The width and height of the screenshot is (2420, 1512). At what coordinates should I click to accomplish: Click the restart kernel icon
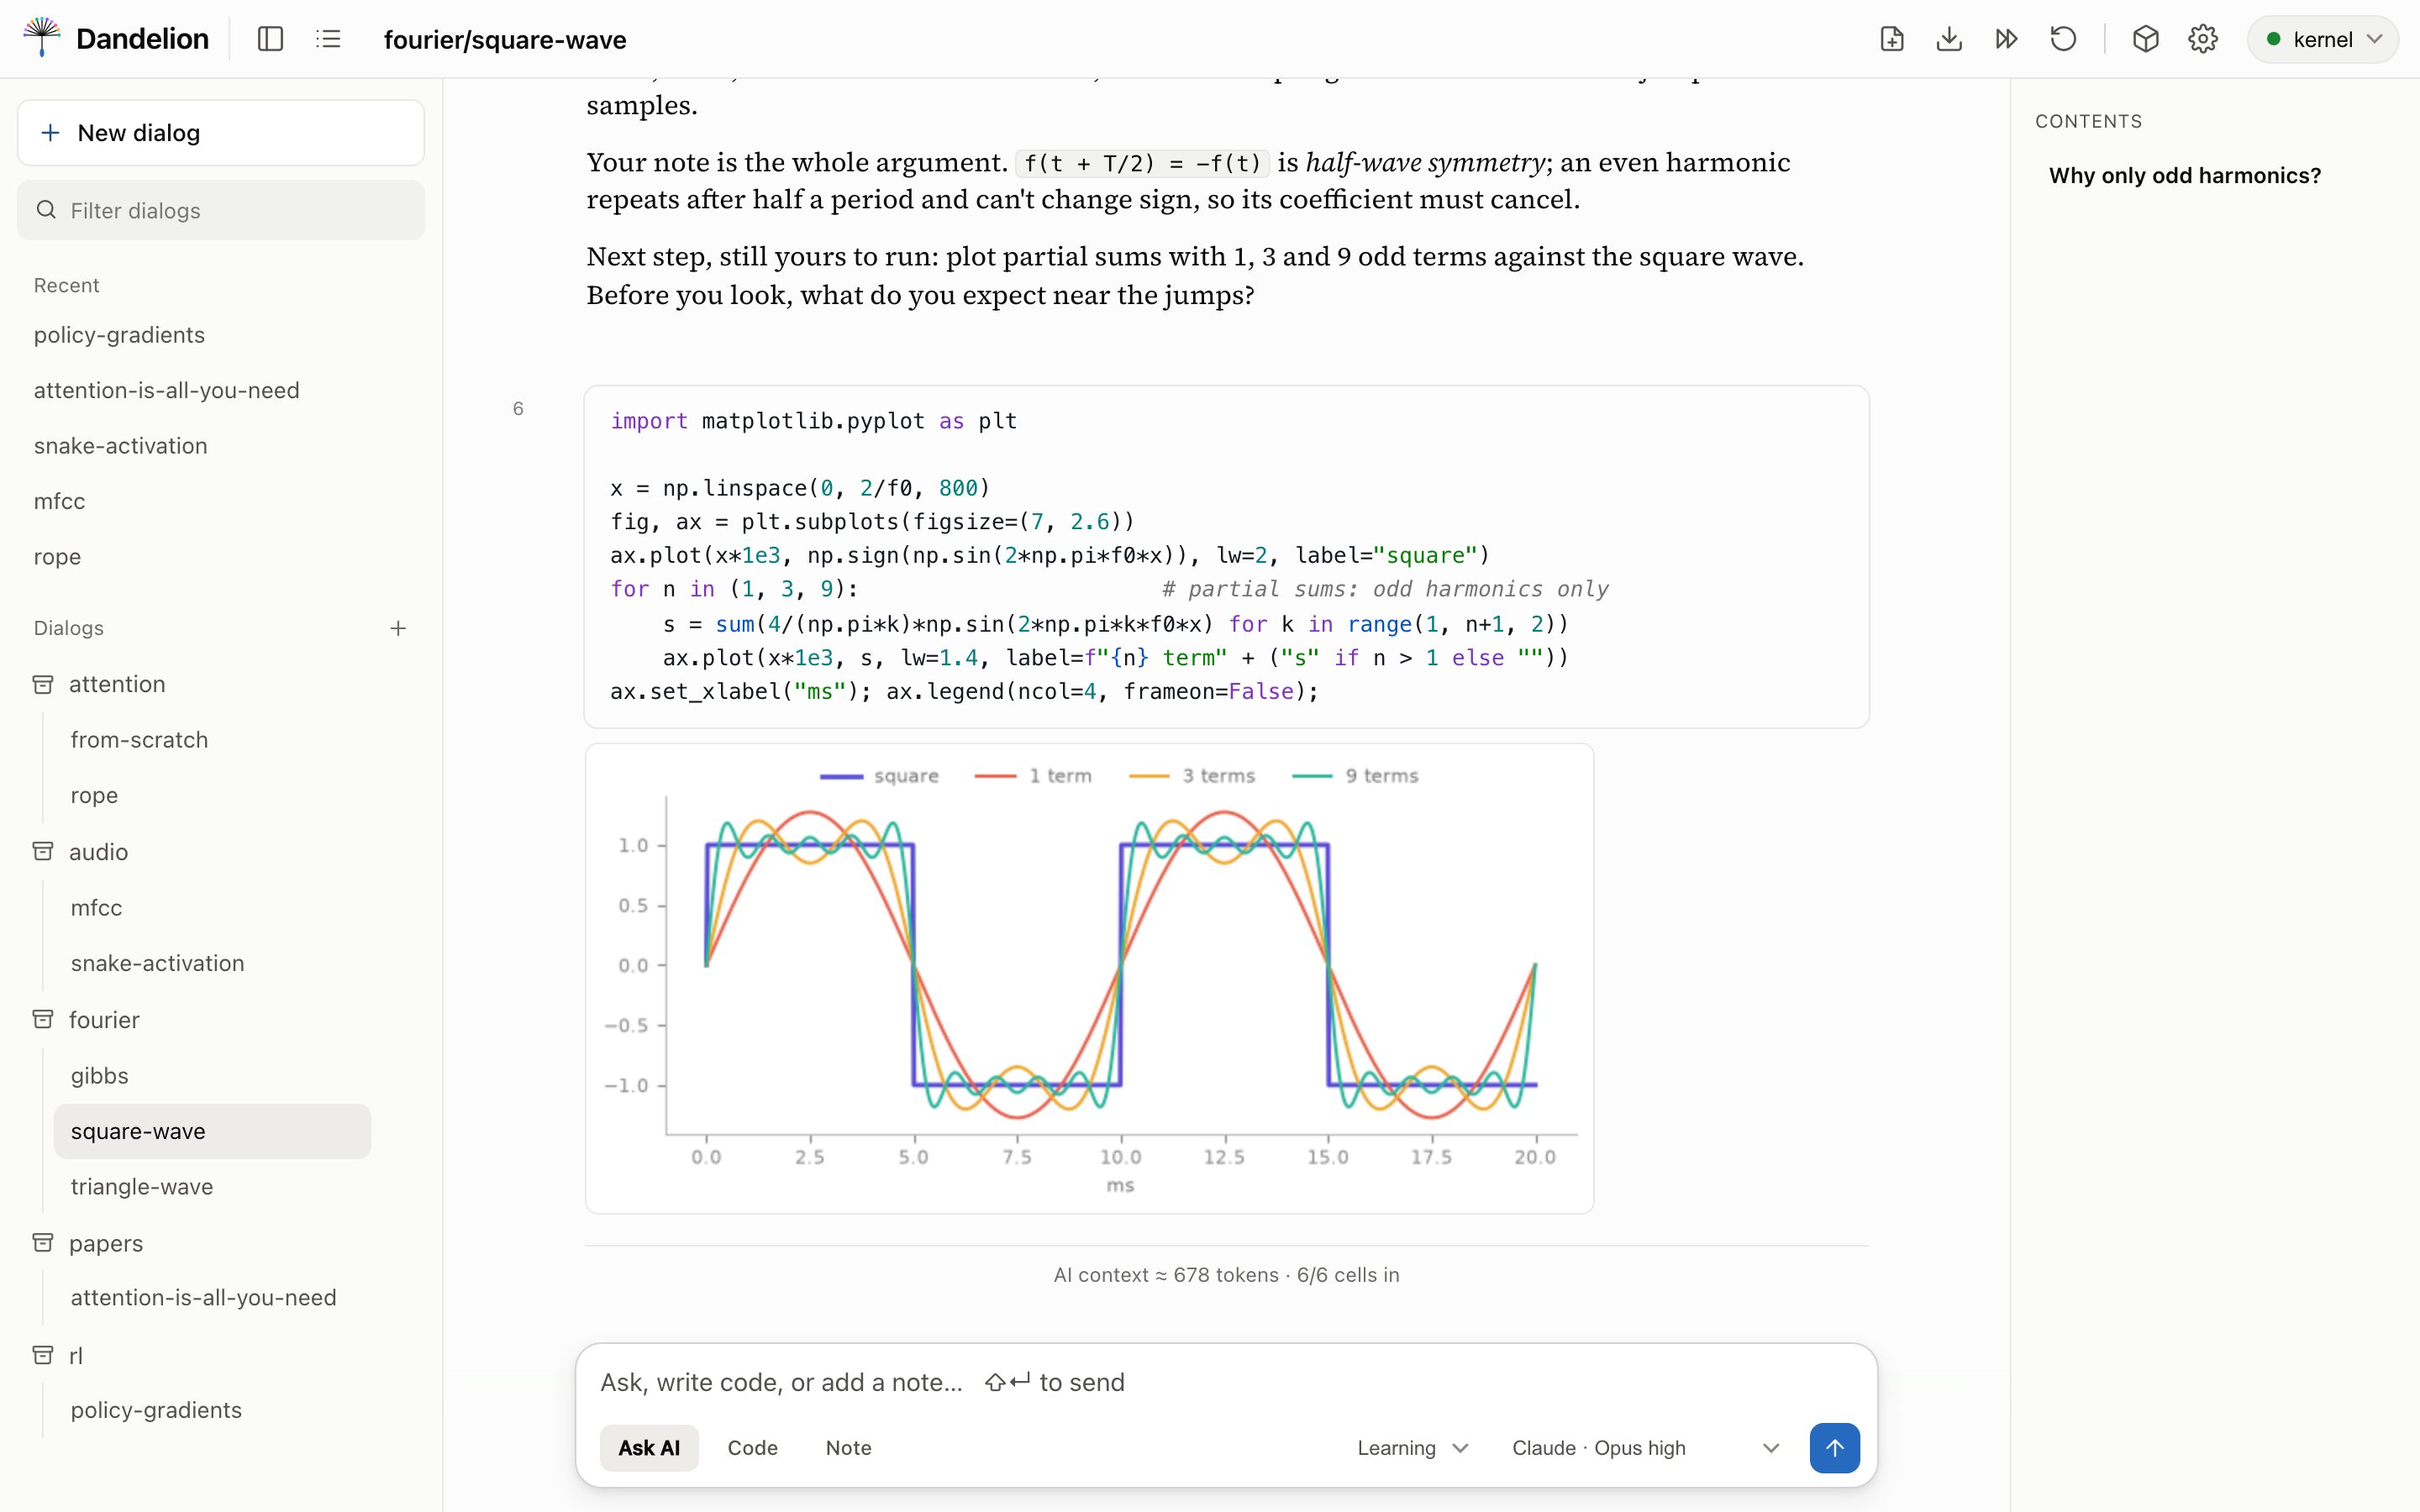pyautogui.click(x=2064, y=39)
